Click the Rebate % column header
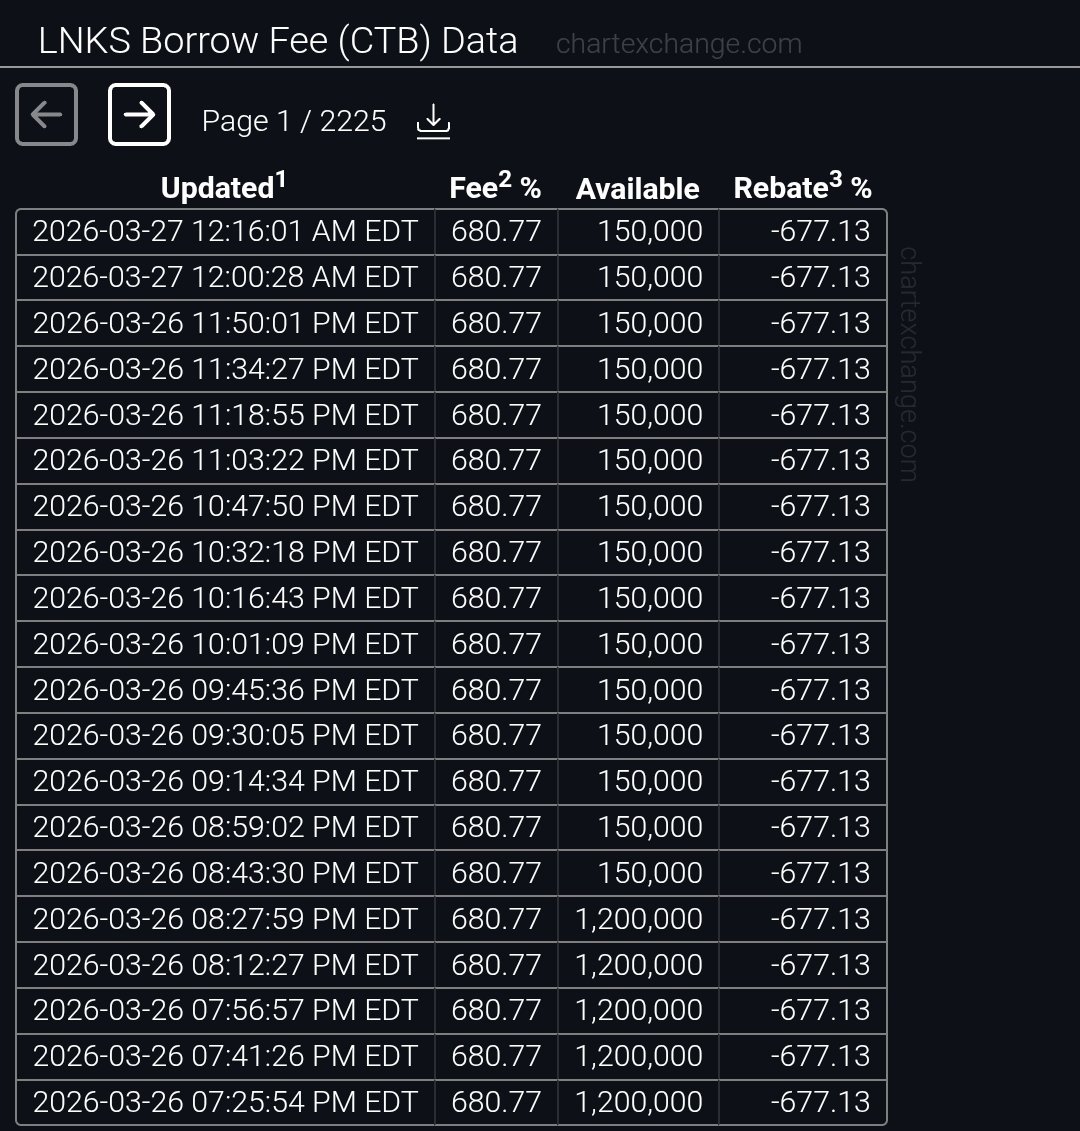The width and height of the screenshot is (1080, 1131). (802, 187)
